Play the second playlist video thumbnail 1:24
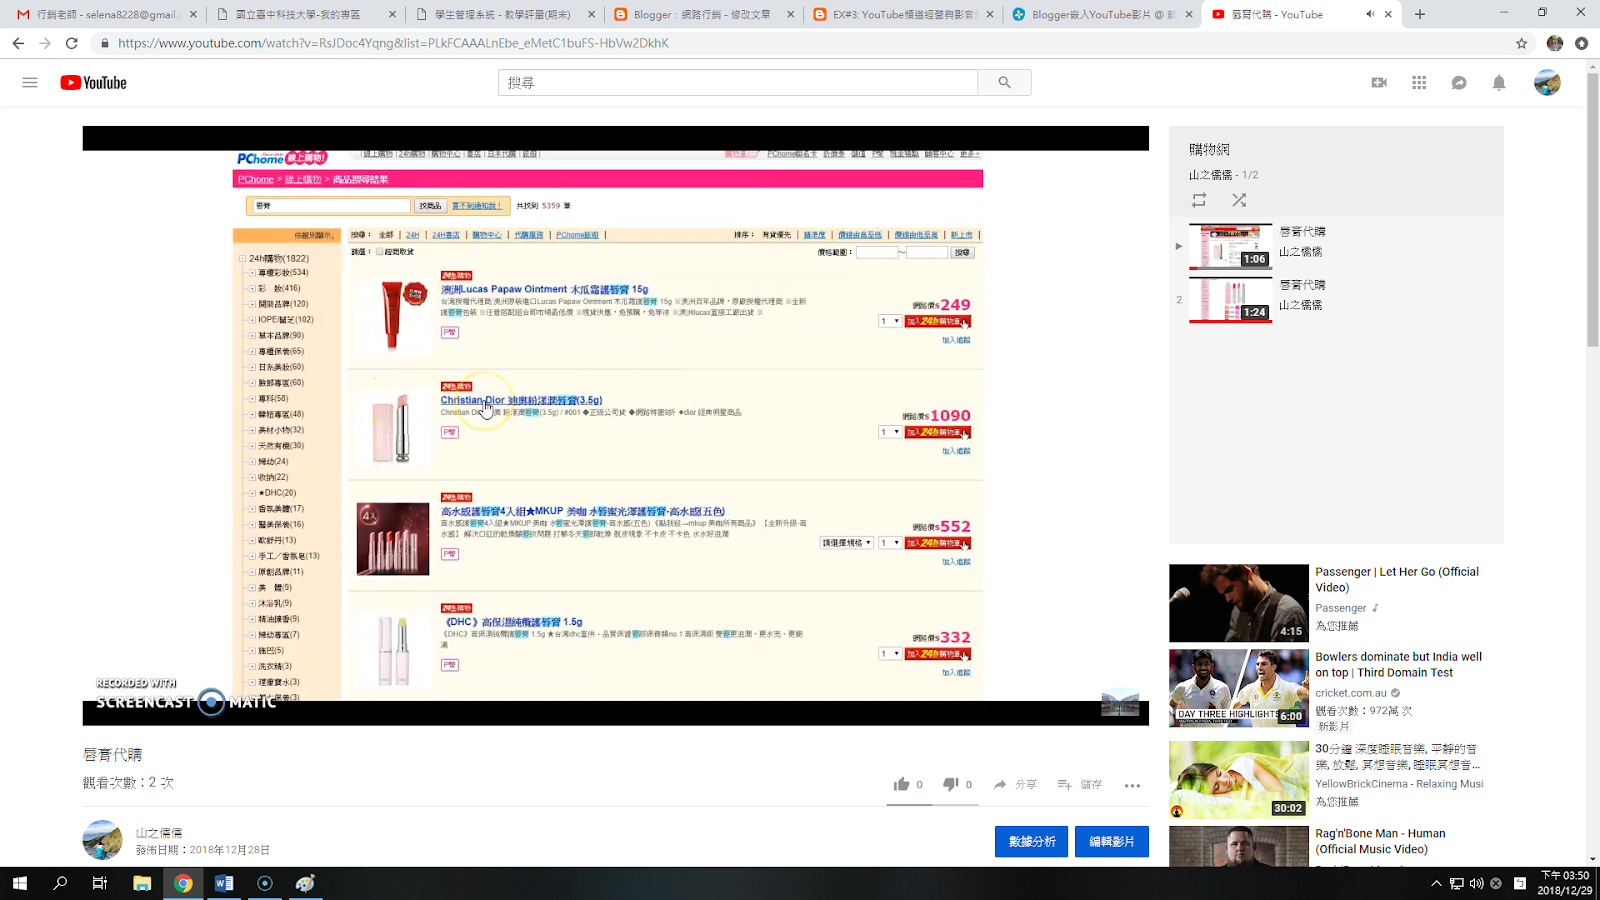Screen dimensions: 1600x900 [1230, 300]
